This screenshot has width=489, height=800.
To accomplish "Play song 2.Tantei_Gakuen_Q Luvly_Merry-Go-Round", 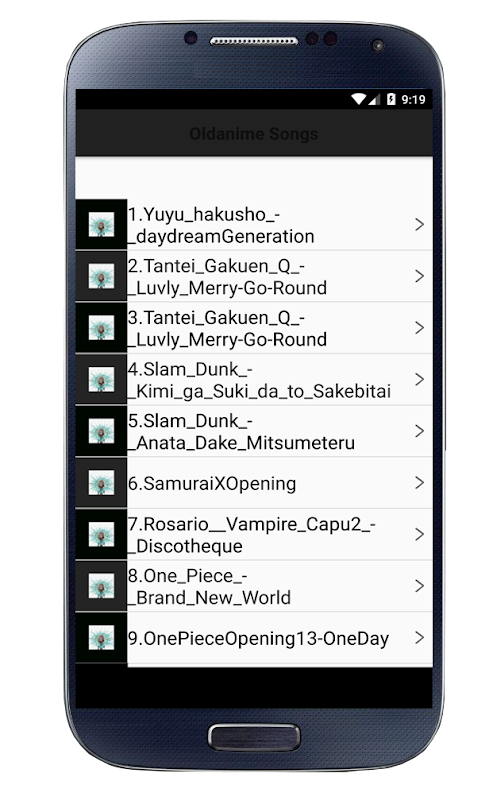I will [227, 277].
